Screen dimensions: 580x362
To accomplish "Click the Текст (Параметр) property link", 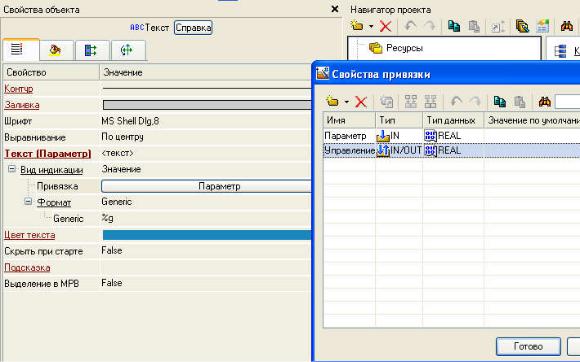I will [48, 153].
